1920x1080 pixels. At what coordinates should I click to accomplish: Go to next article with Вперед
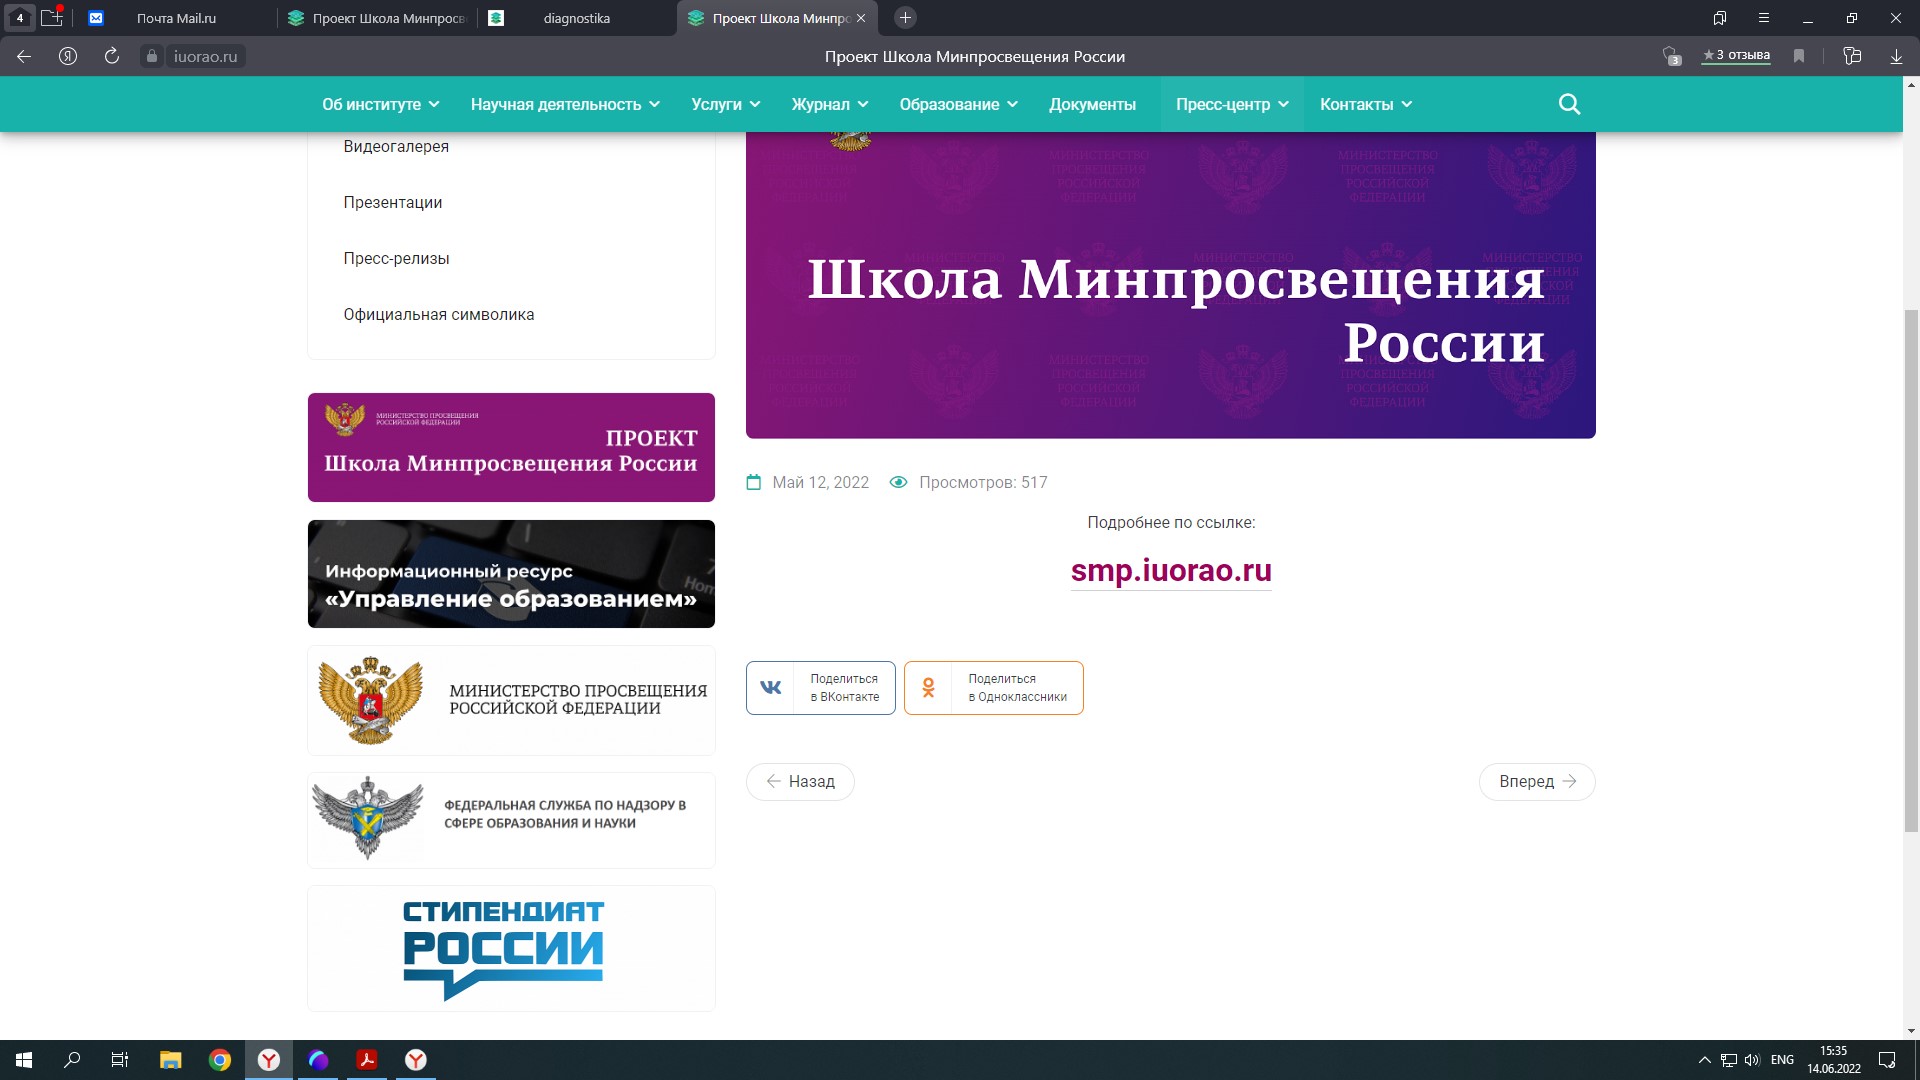point(1537,782)
